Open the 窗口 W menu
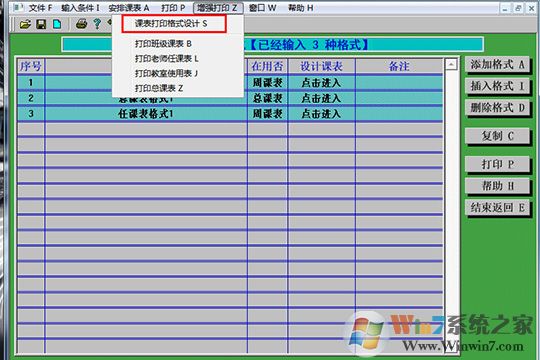540x360 pixels. point(263,8)
